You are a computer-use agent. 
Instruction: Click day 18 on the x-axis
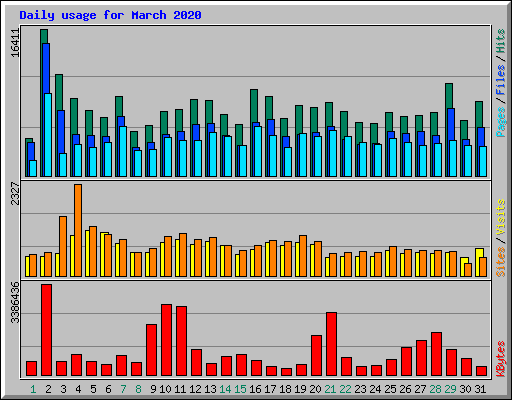(x=285, y=389)
